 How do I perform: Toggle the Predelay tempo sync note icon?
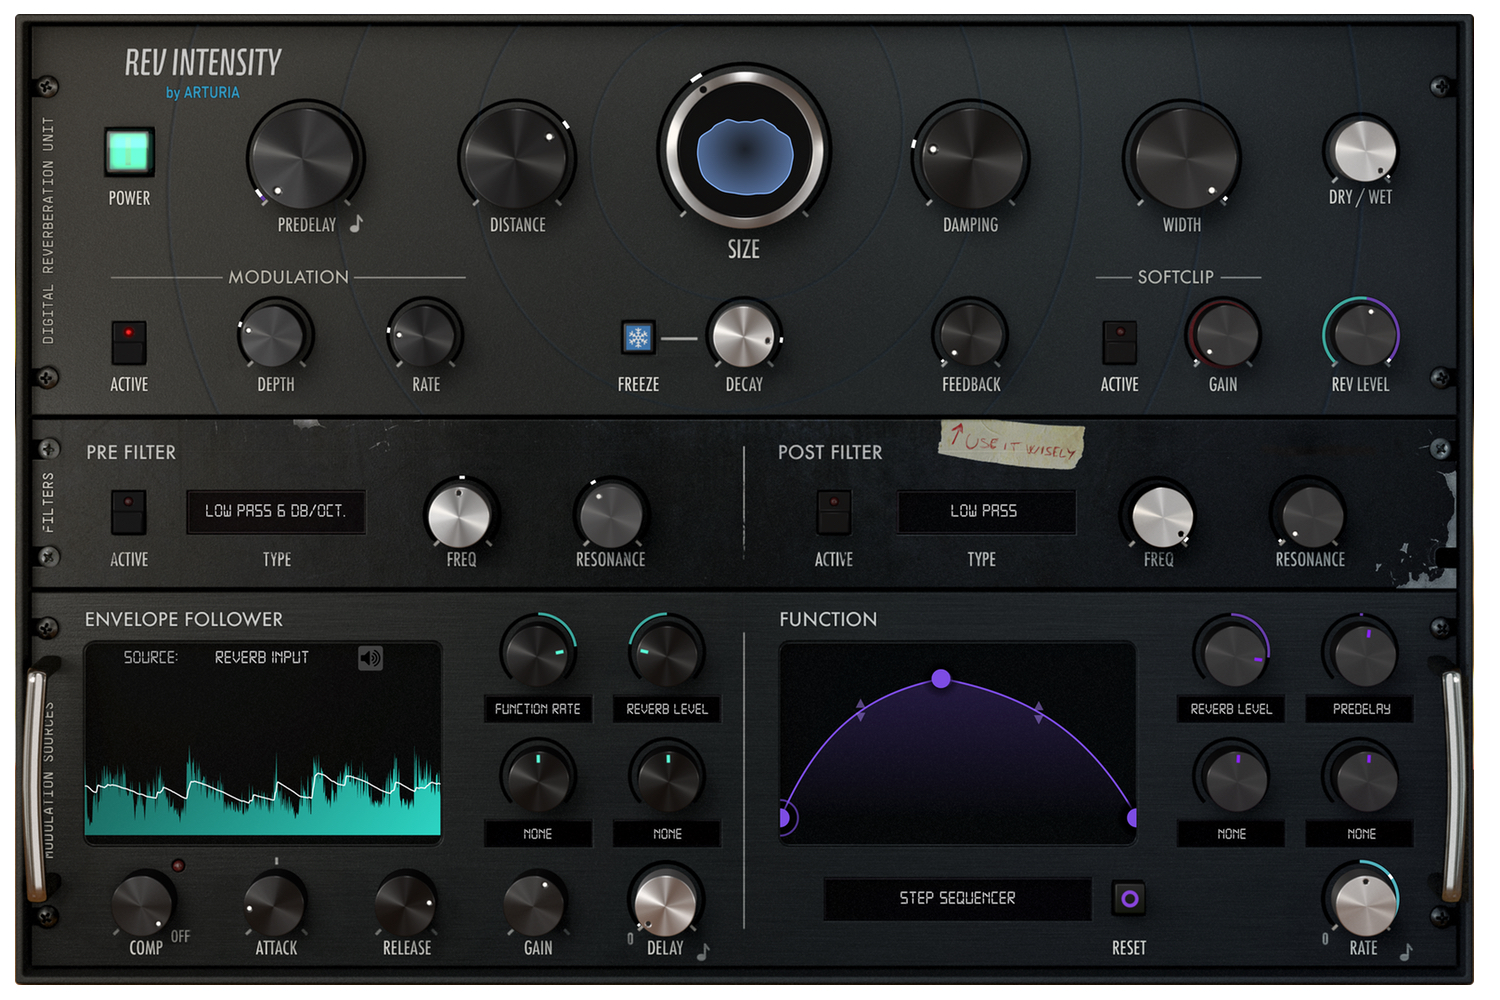[356, 224]
